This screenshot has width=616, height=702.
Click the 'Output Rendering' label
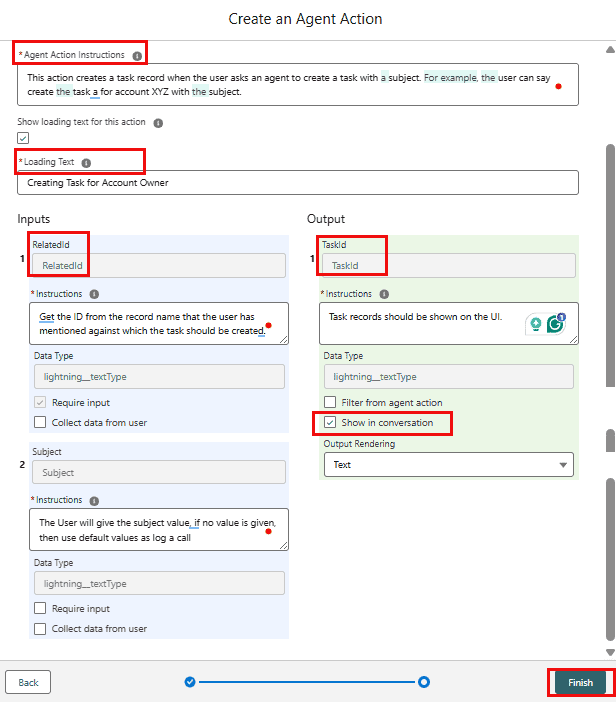(359, 444)
